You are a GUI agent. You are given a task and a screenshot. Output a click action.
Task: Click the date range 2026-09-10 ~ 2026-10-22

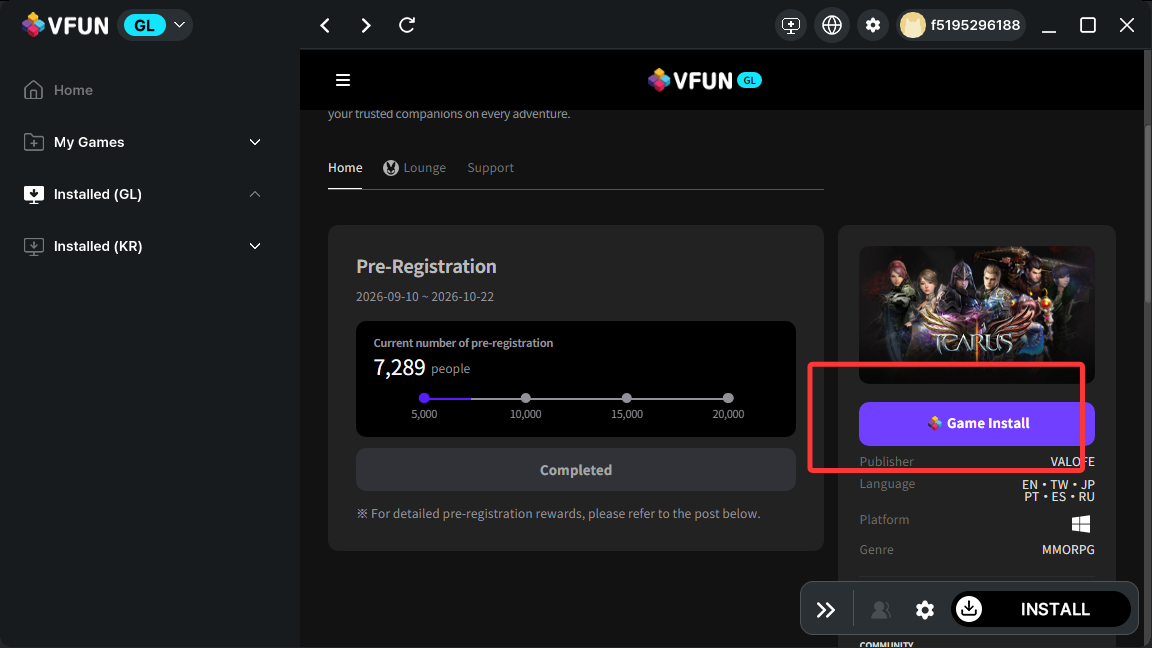tap(425, 297)
